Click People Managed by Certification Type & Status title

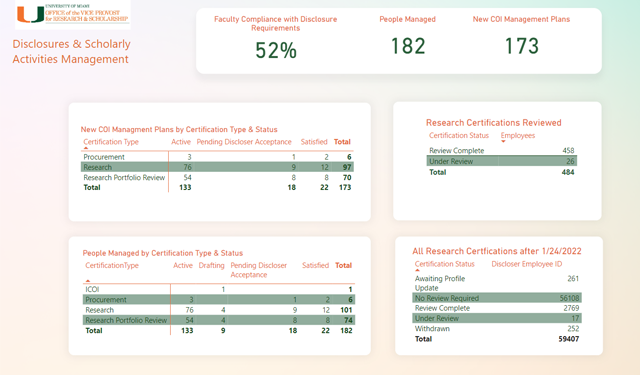pos(163,253)
